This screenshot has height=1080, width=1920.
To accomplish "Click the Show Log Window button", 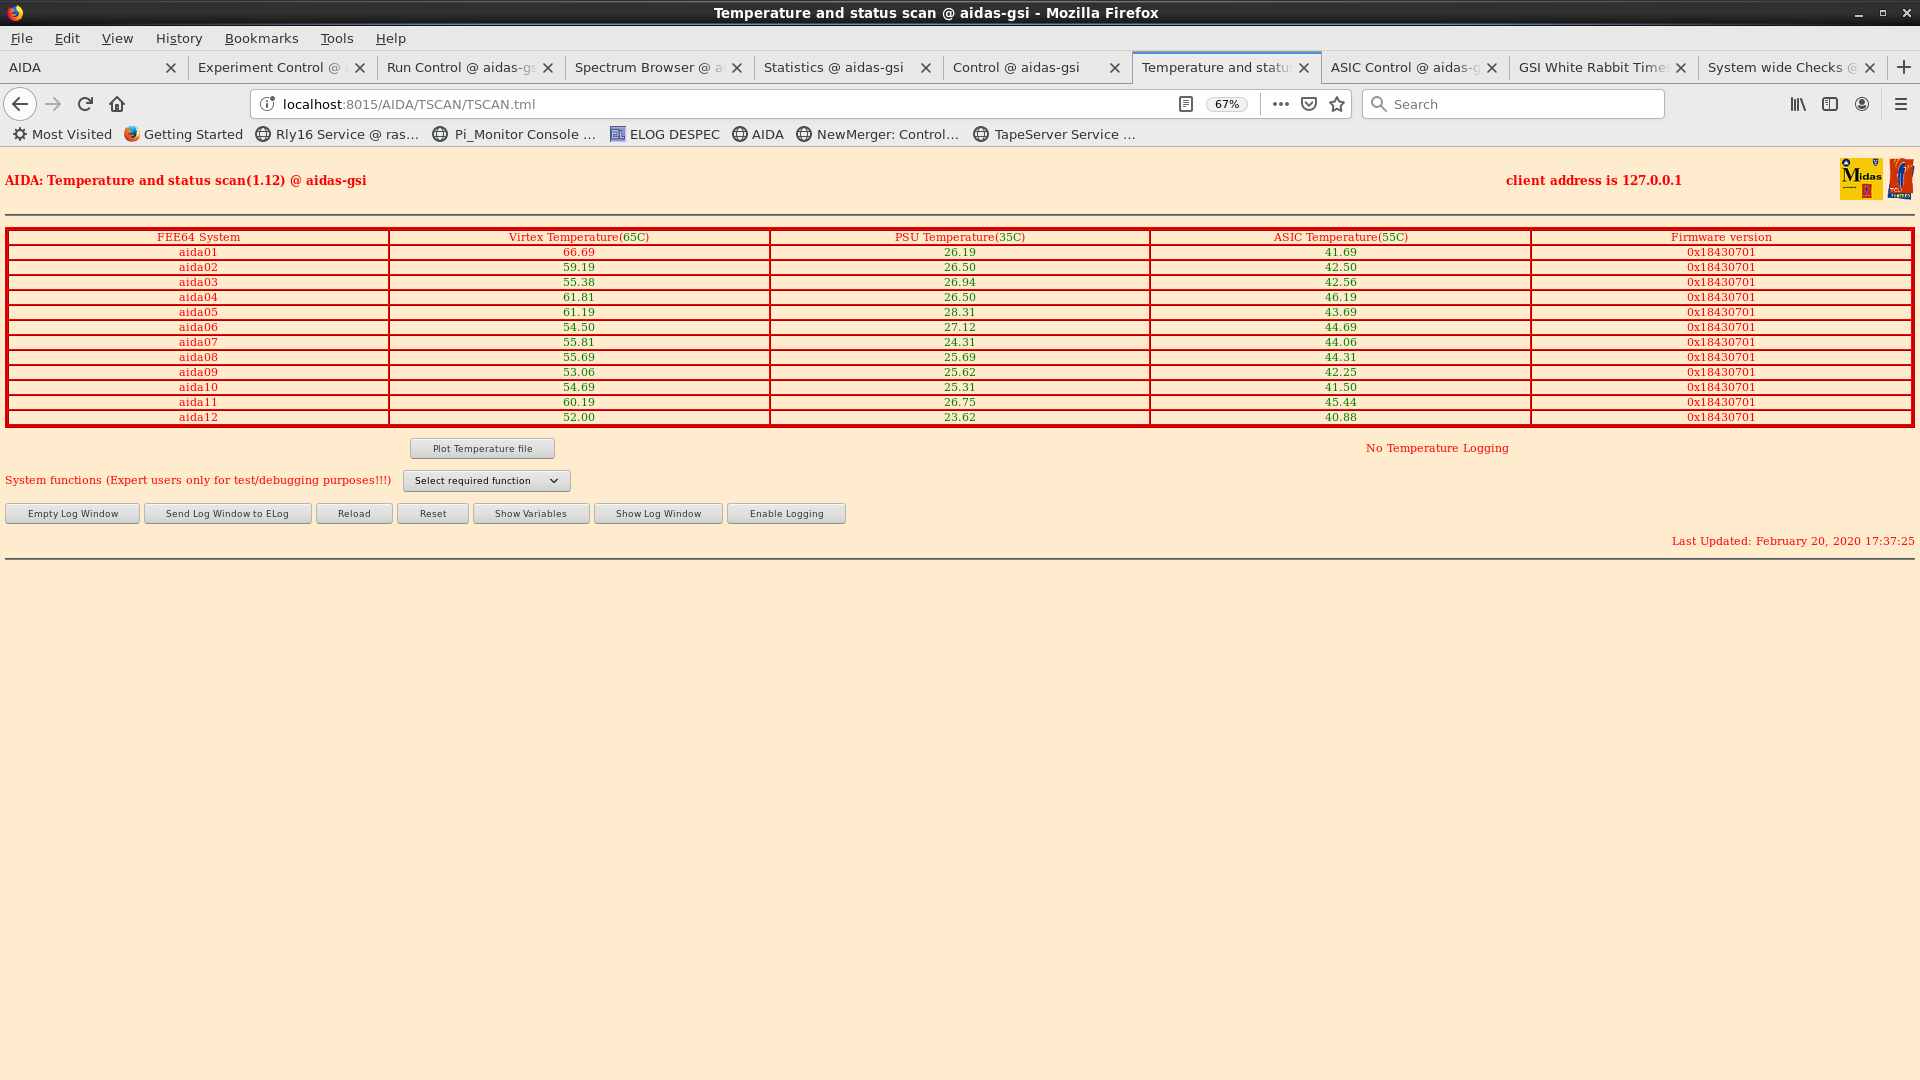I will [x=658, y=514].
